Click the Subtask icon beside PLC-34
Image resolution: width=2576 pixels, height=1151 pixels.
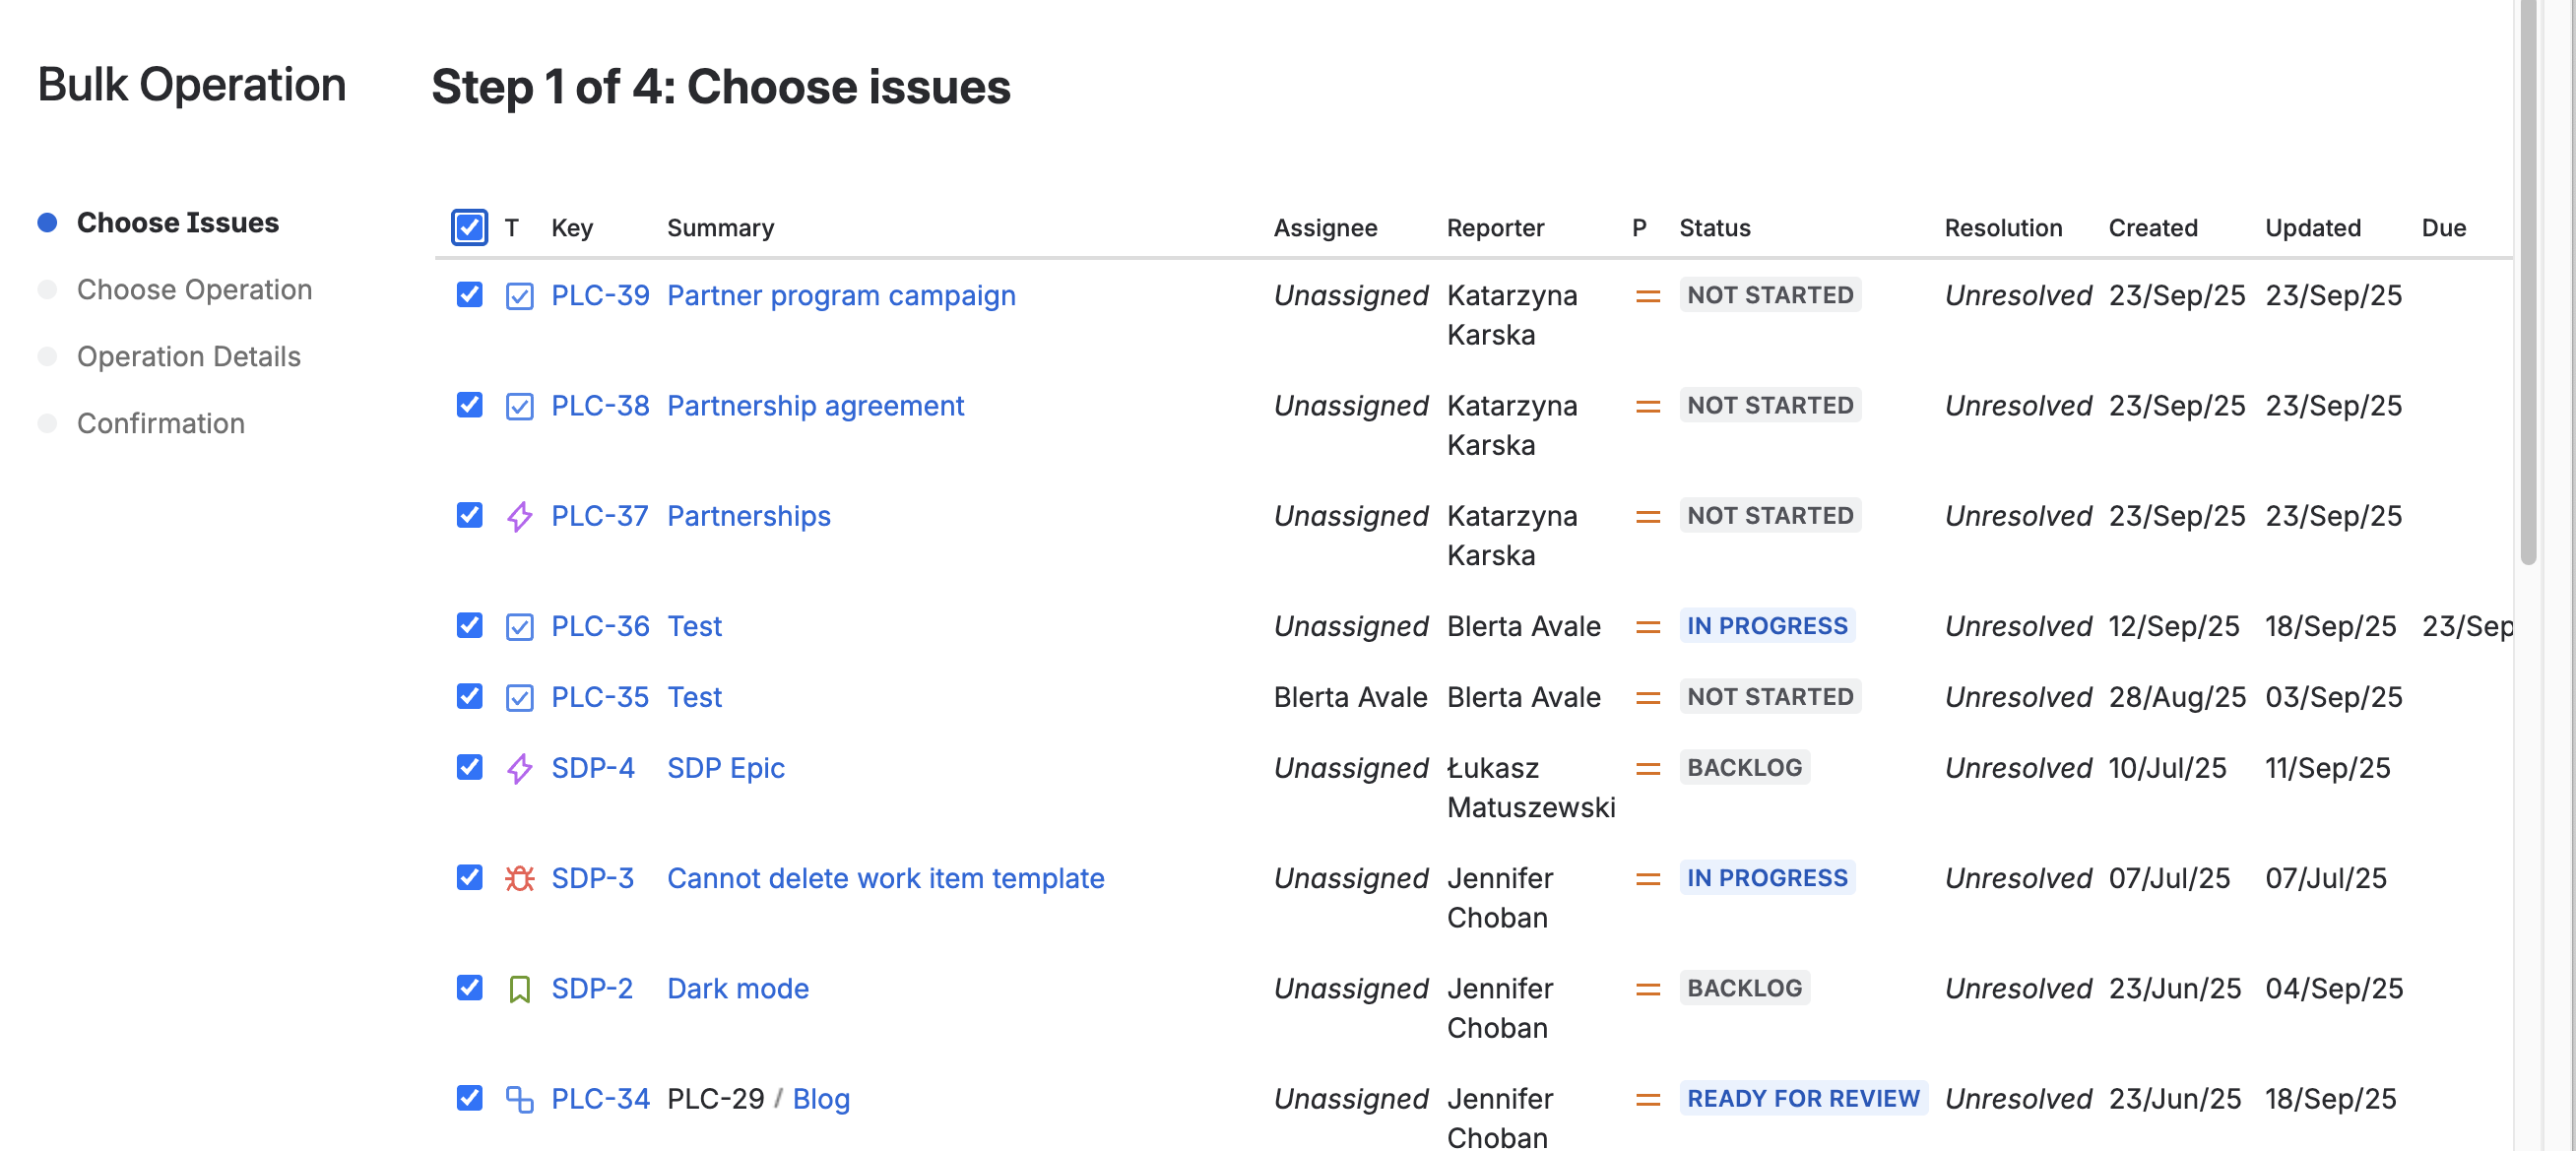[x=519, y=1098]
